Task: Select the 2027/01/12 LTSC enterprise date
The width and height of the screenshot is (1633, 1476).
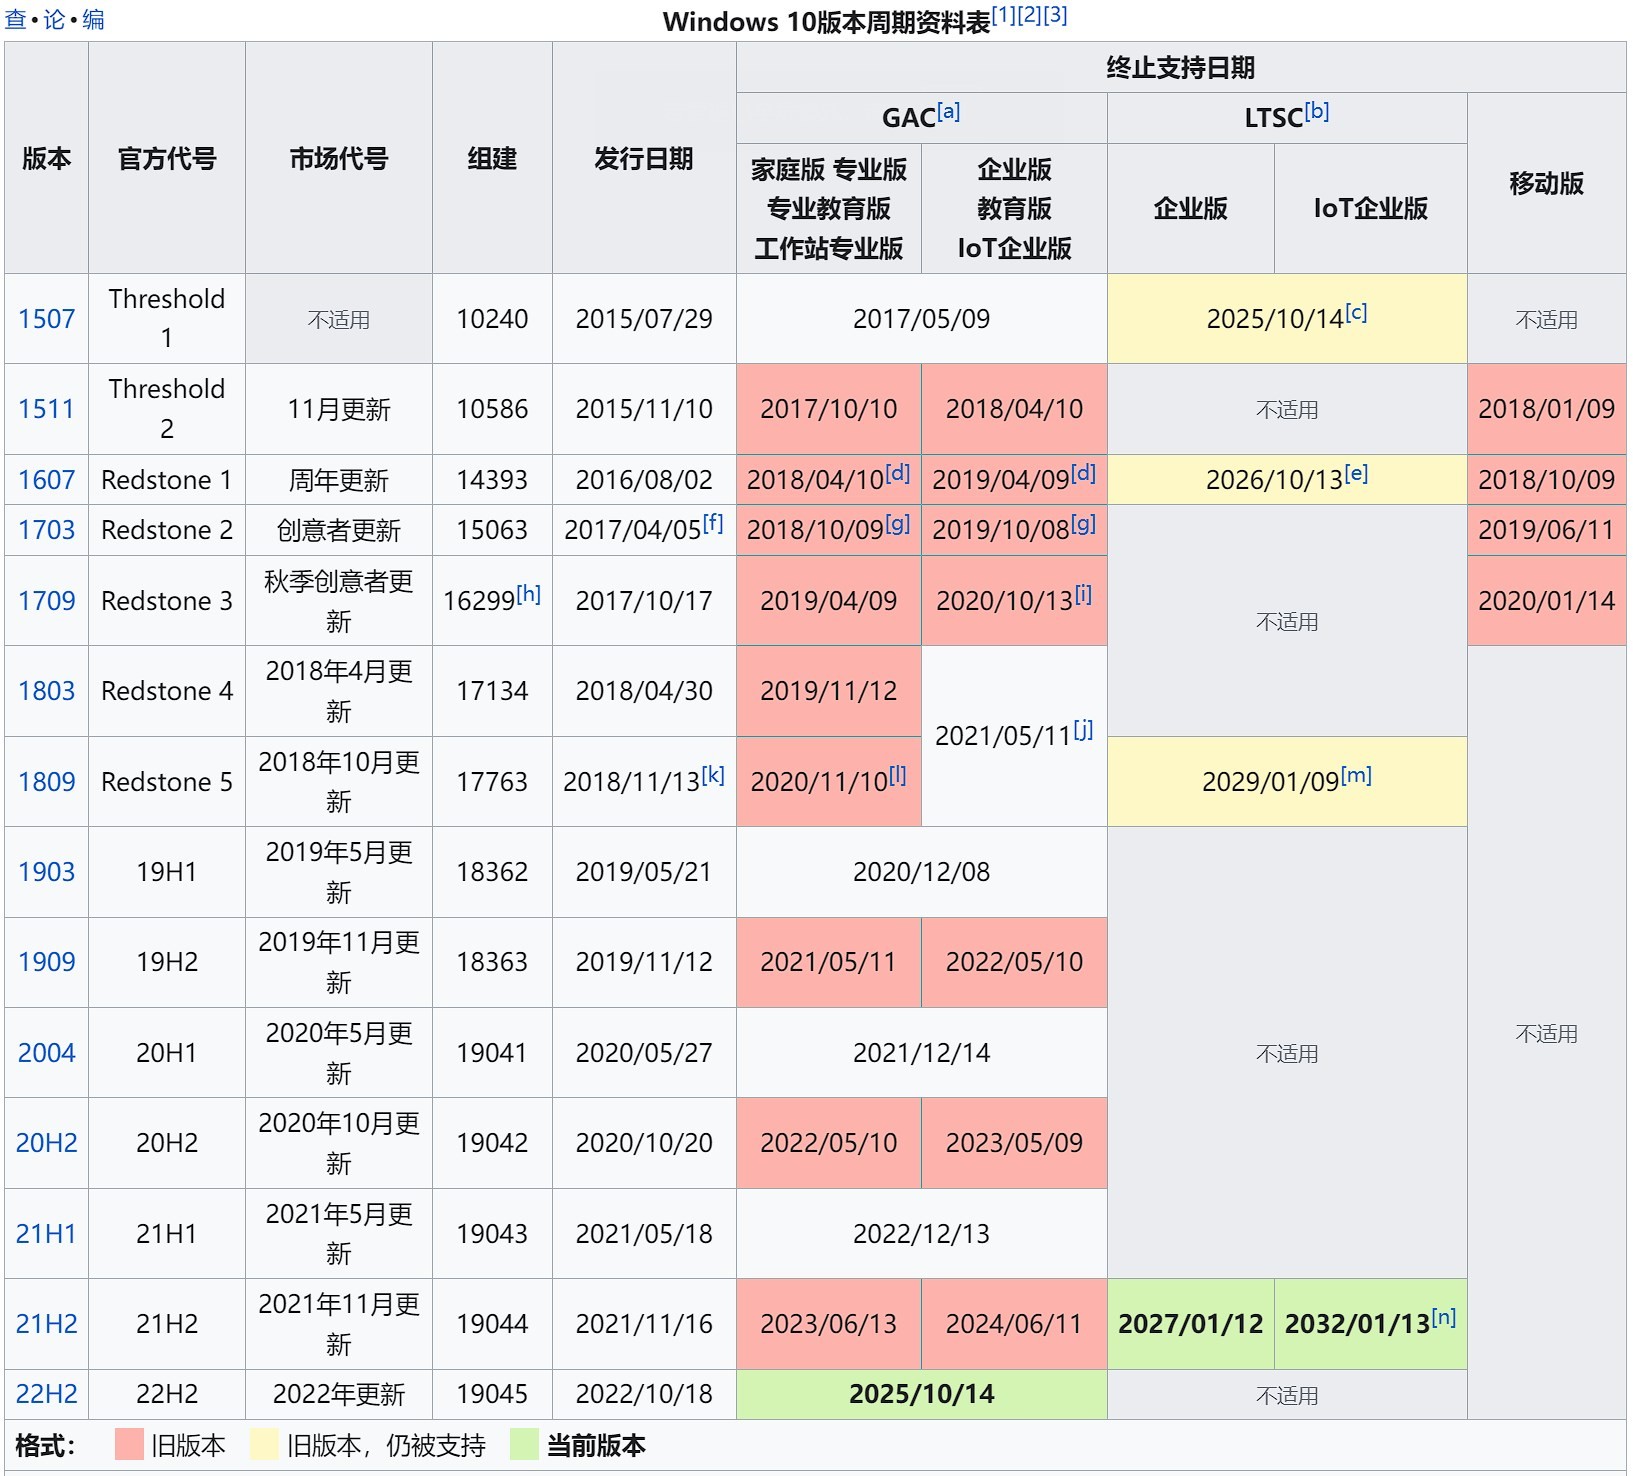Action: click(x=1191, y=1324)
